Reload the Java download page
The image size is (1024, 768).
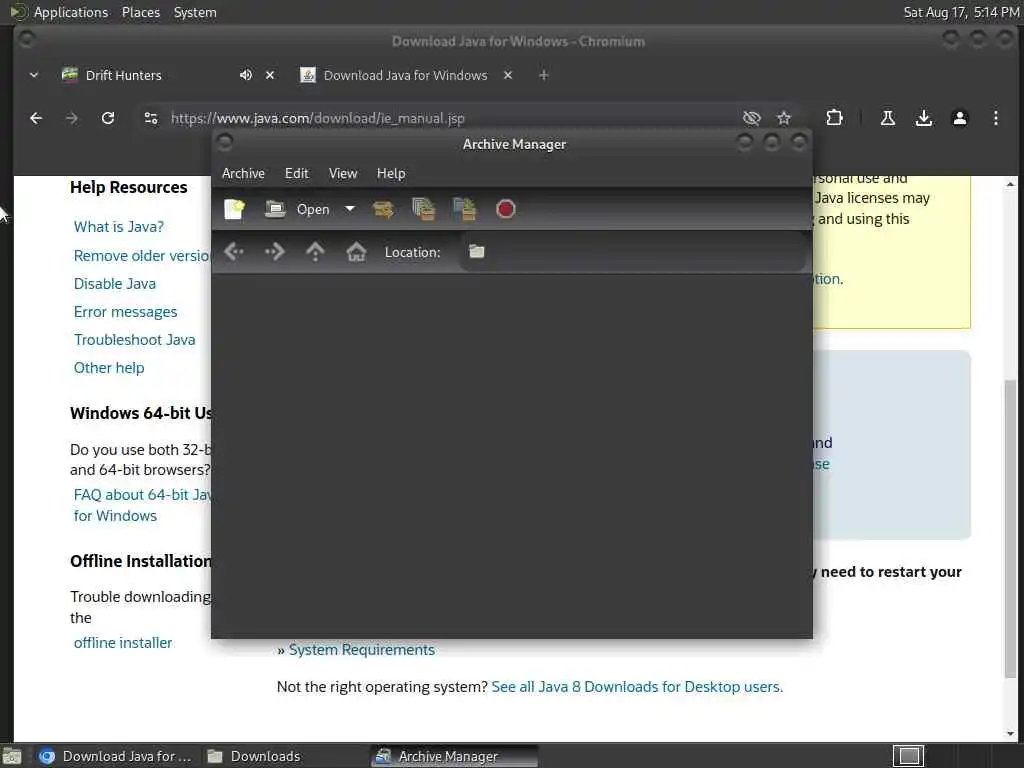(108, 118)
